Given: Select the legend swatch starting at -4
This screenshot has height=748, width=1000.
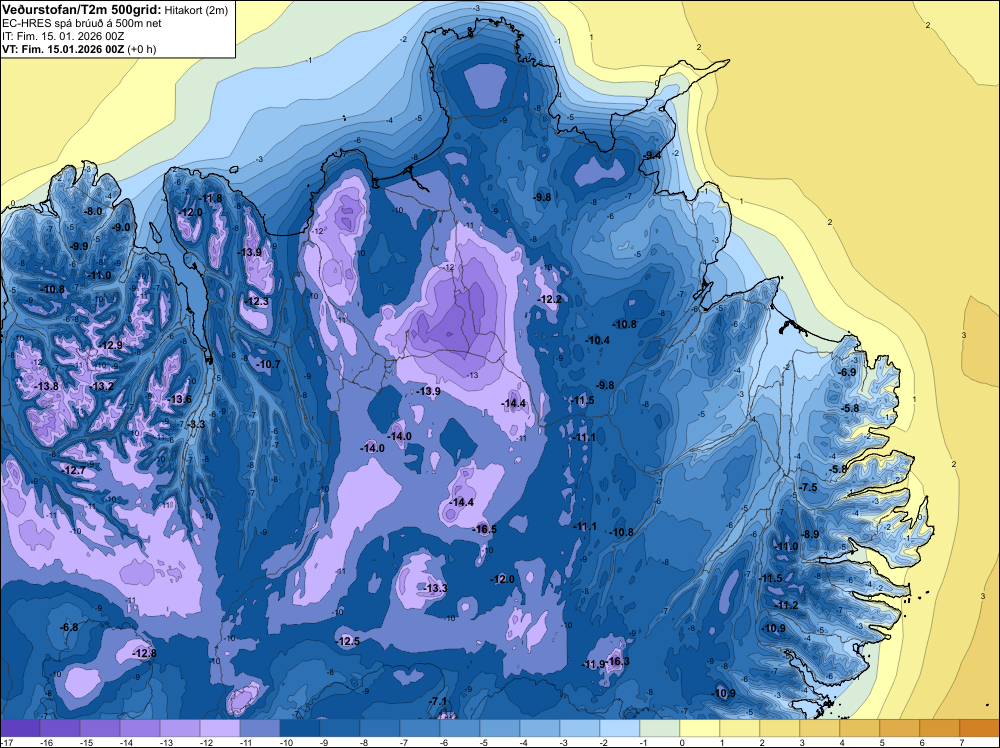Looking at the screenshot, I should pos(540,728).
